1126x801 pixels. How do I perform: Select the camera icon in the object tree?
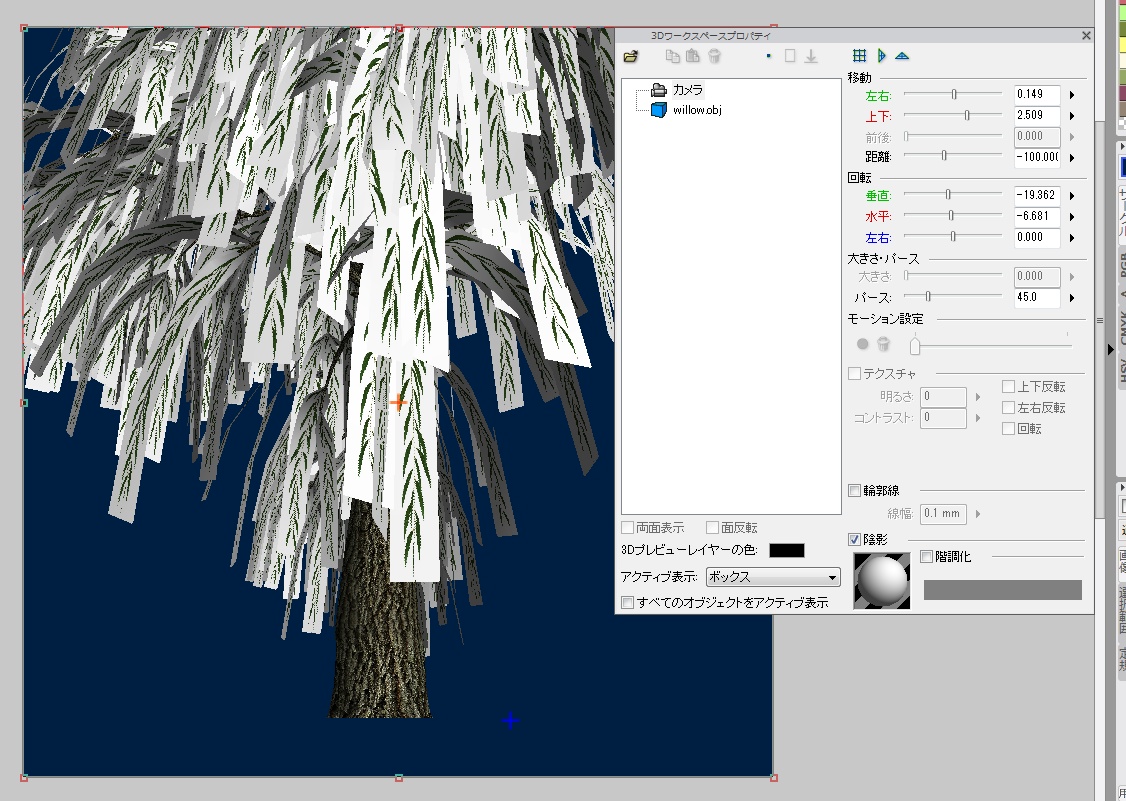pos(658,90)
